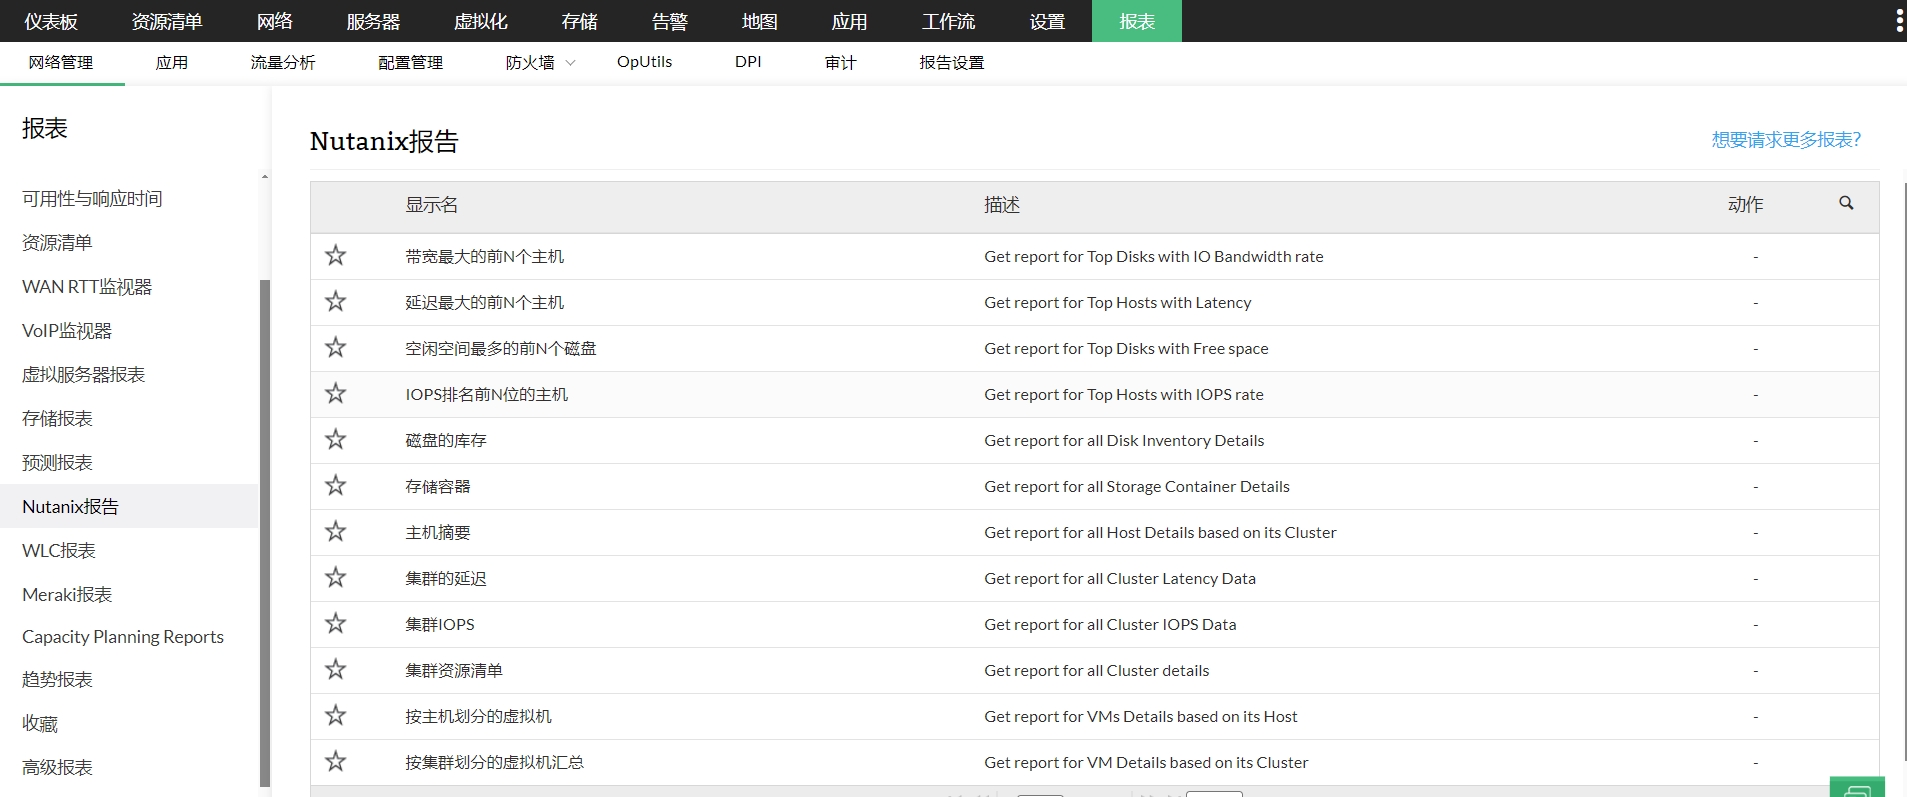
Task: Open the IOPS排名前N位的主机 report
Action: 487,394
